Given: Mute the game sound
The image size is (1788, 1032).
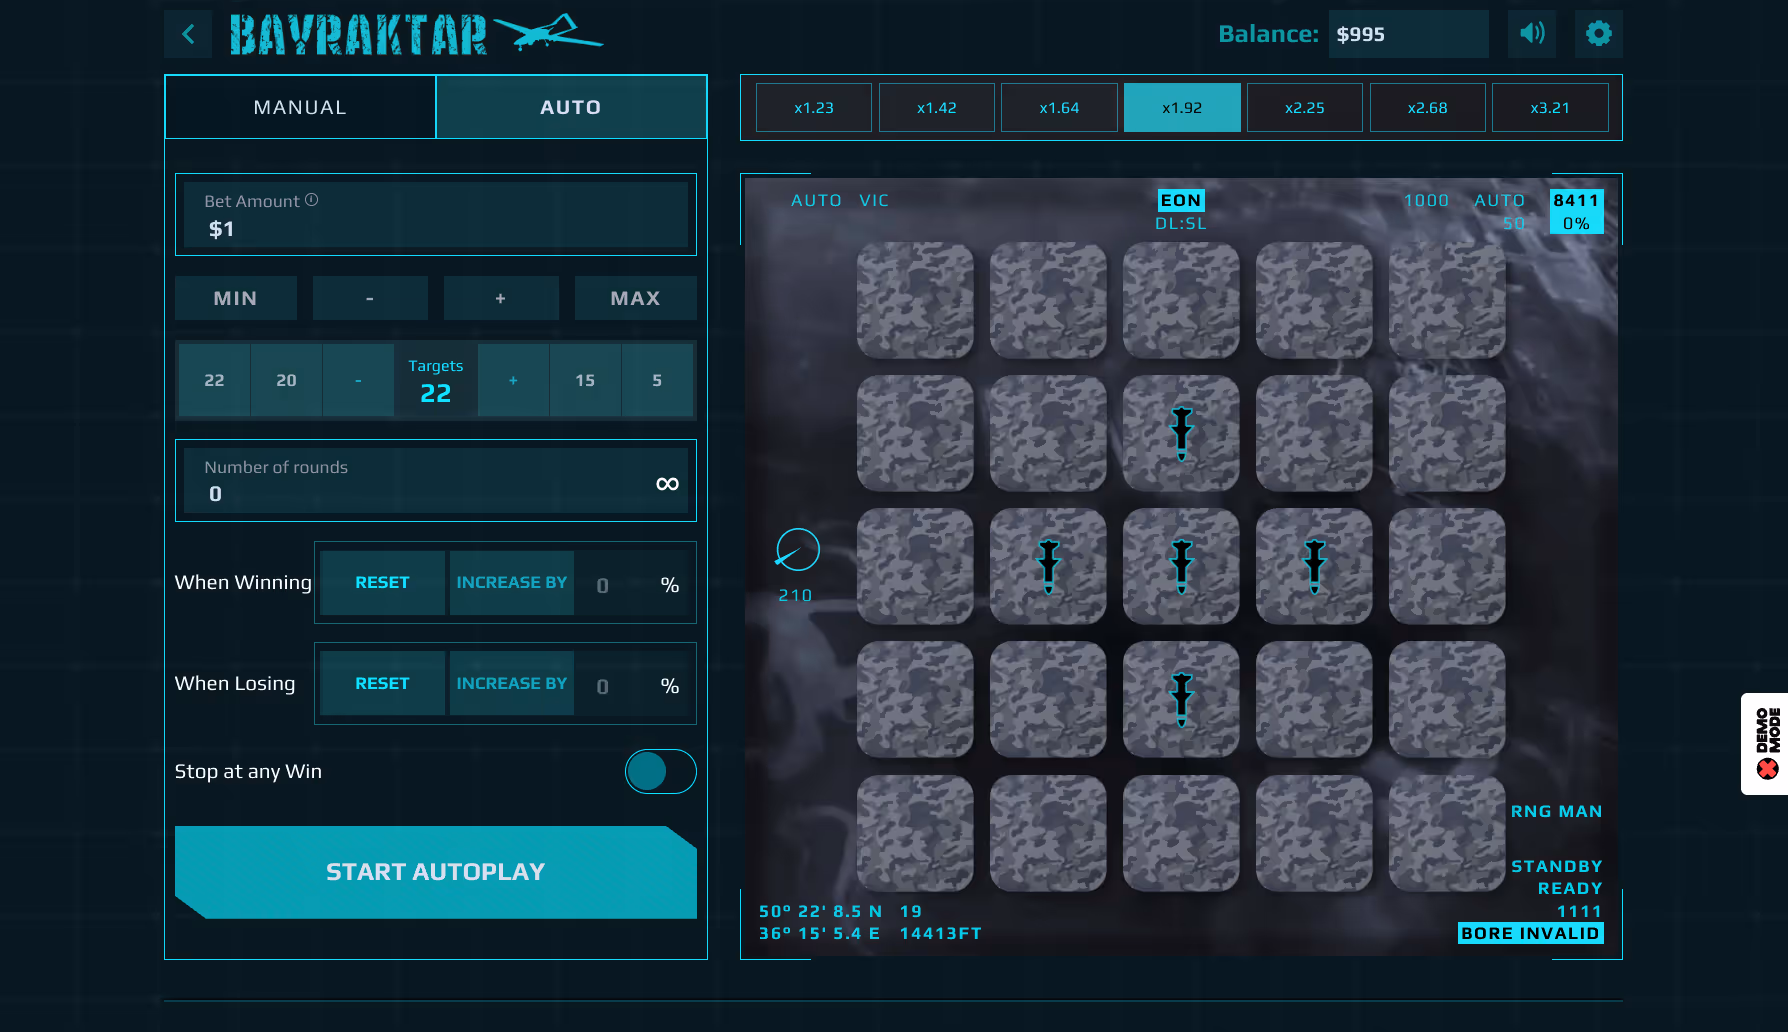Looking at the screenshot, I should 1532,34.
